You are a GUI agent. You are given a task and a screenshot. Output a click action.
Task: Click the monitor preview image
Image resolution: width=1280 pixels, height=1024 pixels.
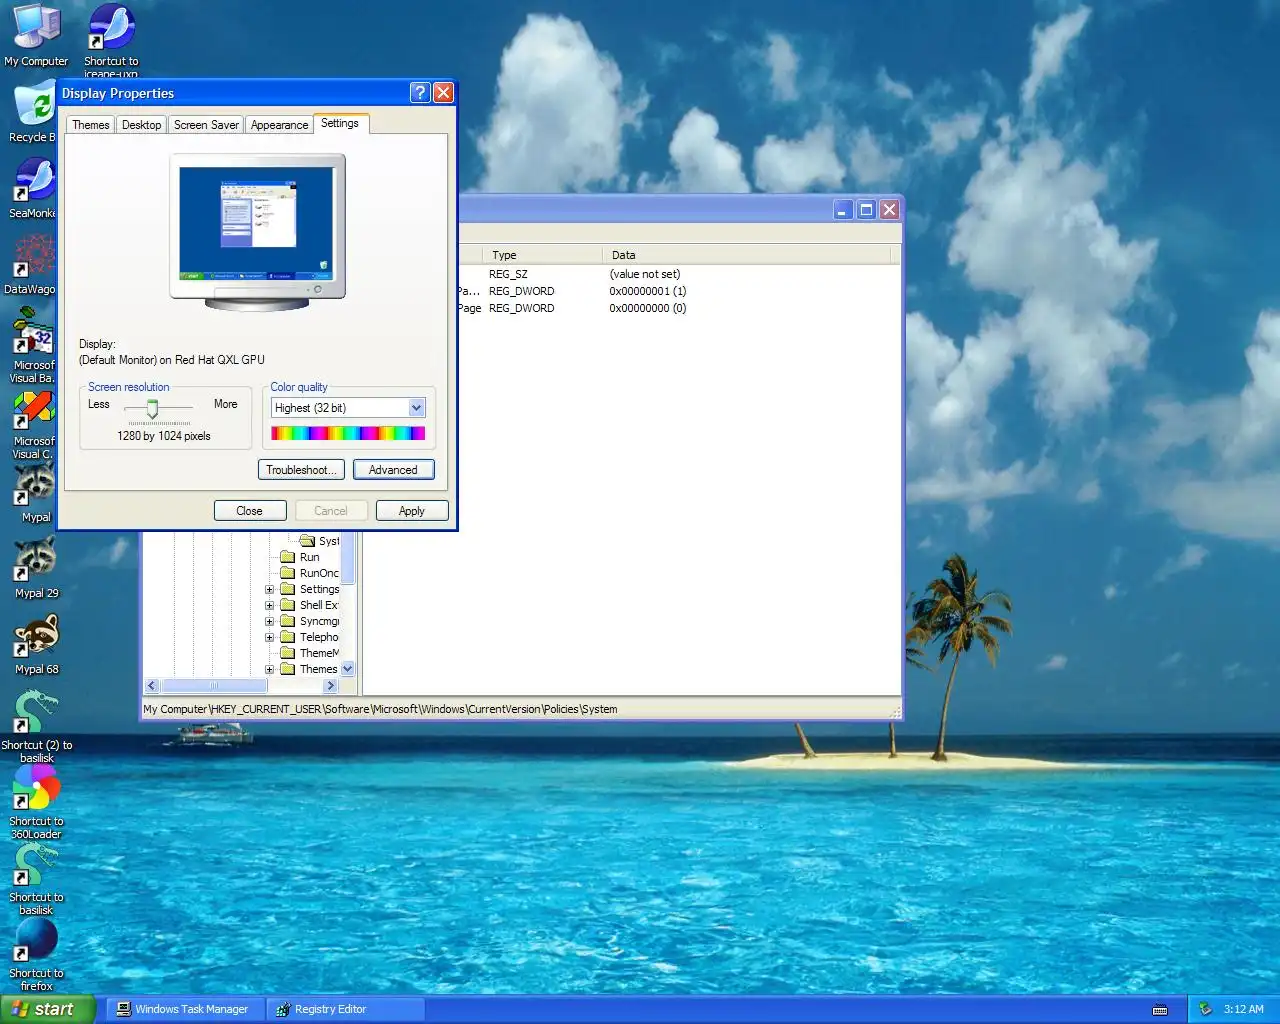(257, 232)
